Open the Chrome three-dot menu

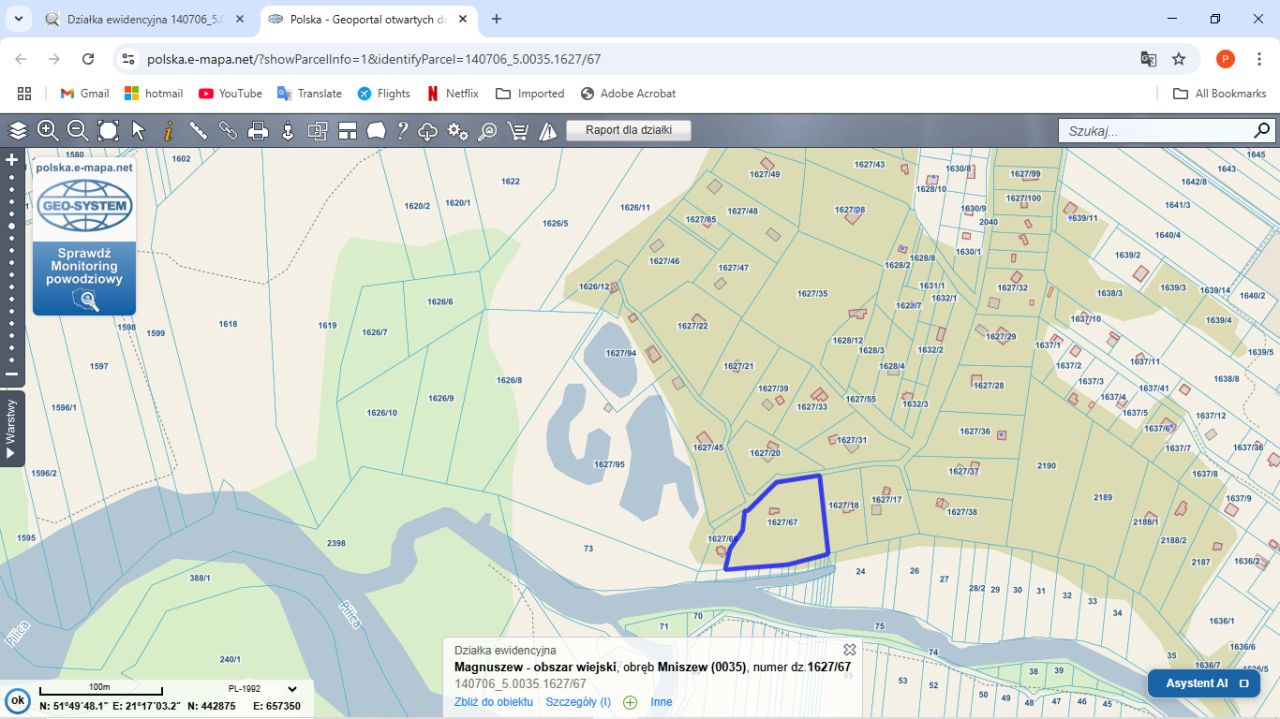pyautogui.click(x=1258, y=59)
